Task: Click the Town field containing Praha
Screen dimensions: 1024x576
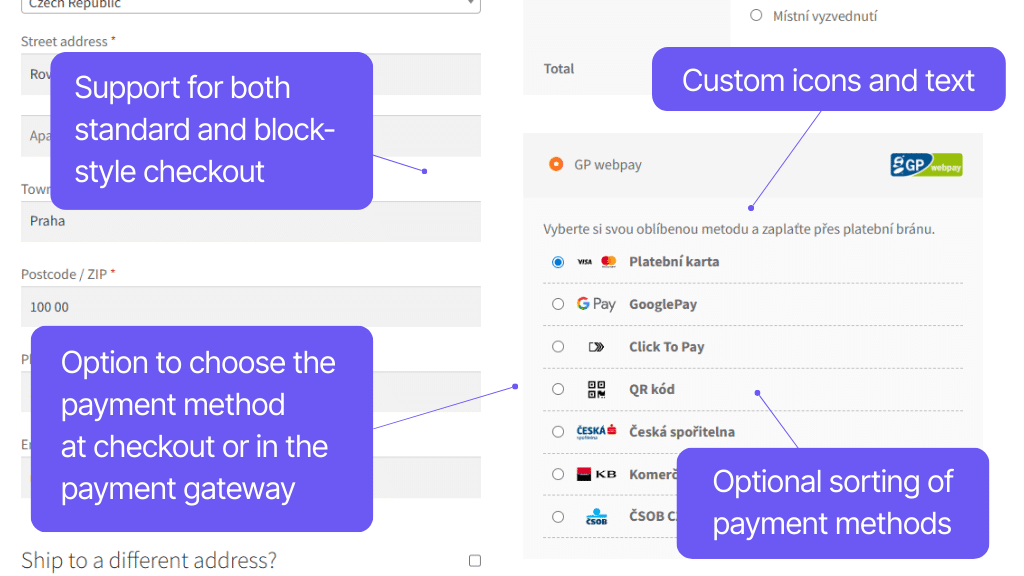Action: click(251, 221)
